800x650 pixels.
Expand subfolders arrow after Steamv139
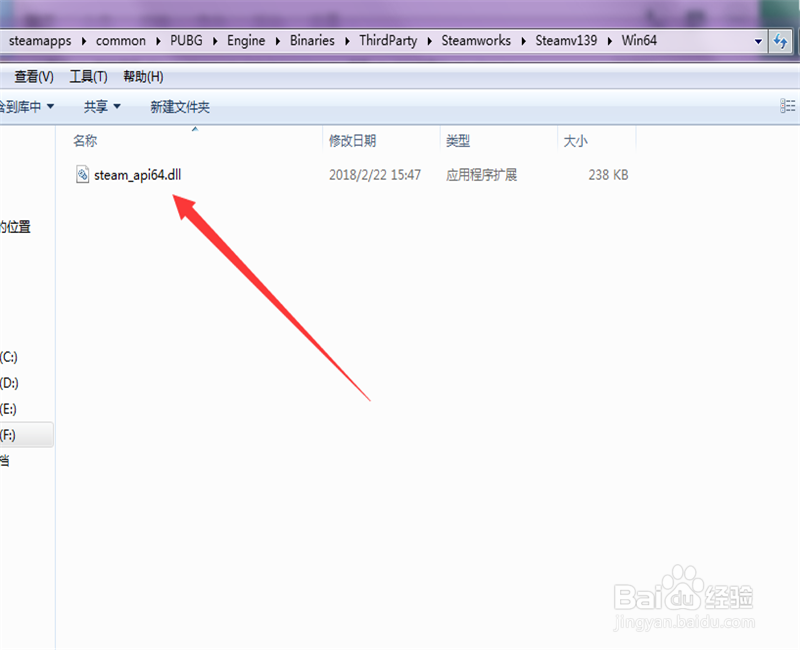(x=610, y=41)
